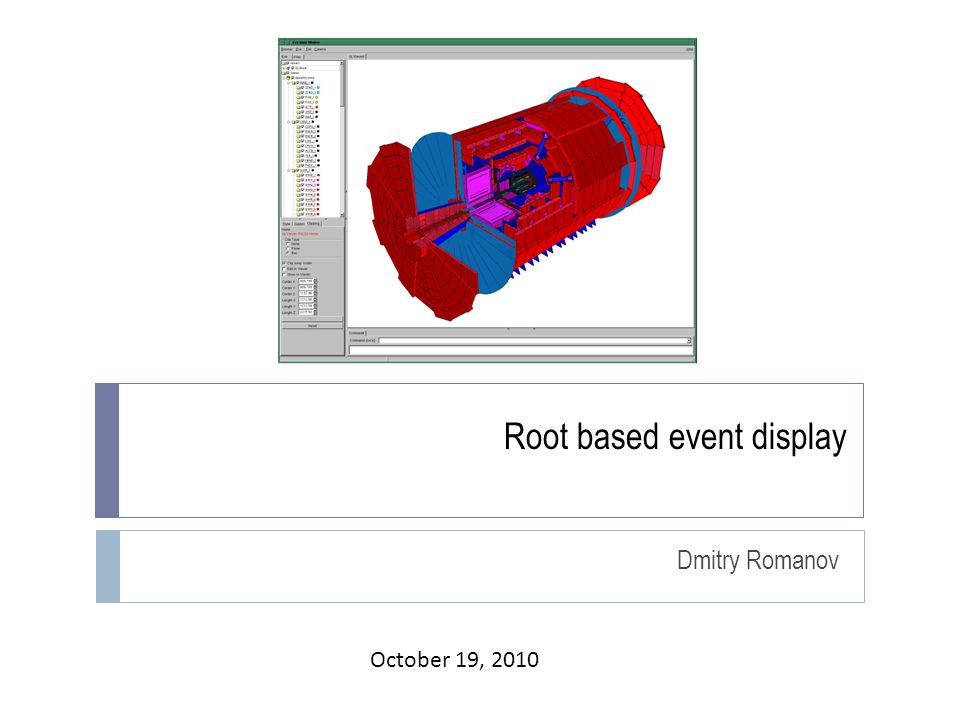
Task: Select the Geometry scene row in tree
Action: [x=311, y=78]
